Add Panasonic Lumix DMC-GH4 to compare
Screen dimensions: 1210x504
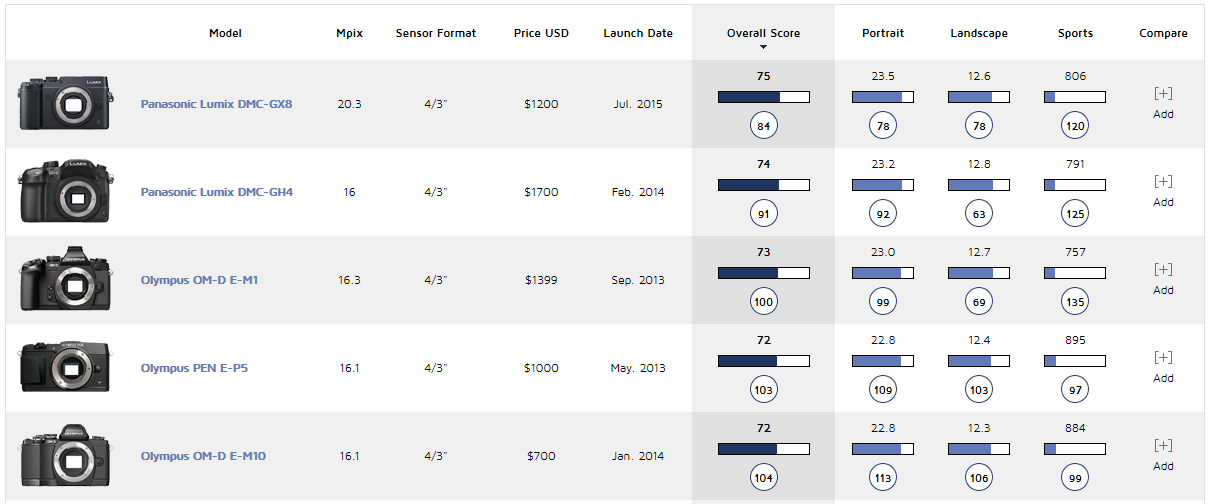pos(1163,190)
